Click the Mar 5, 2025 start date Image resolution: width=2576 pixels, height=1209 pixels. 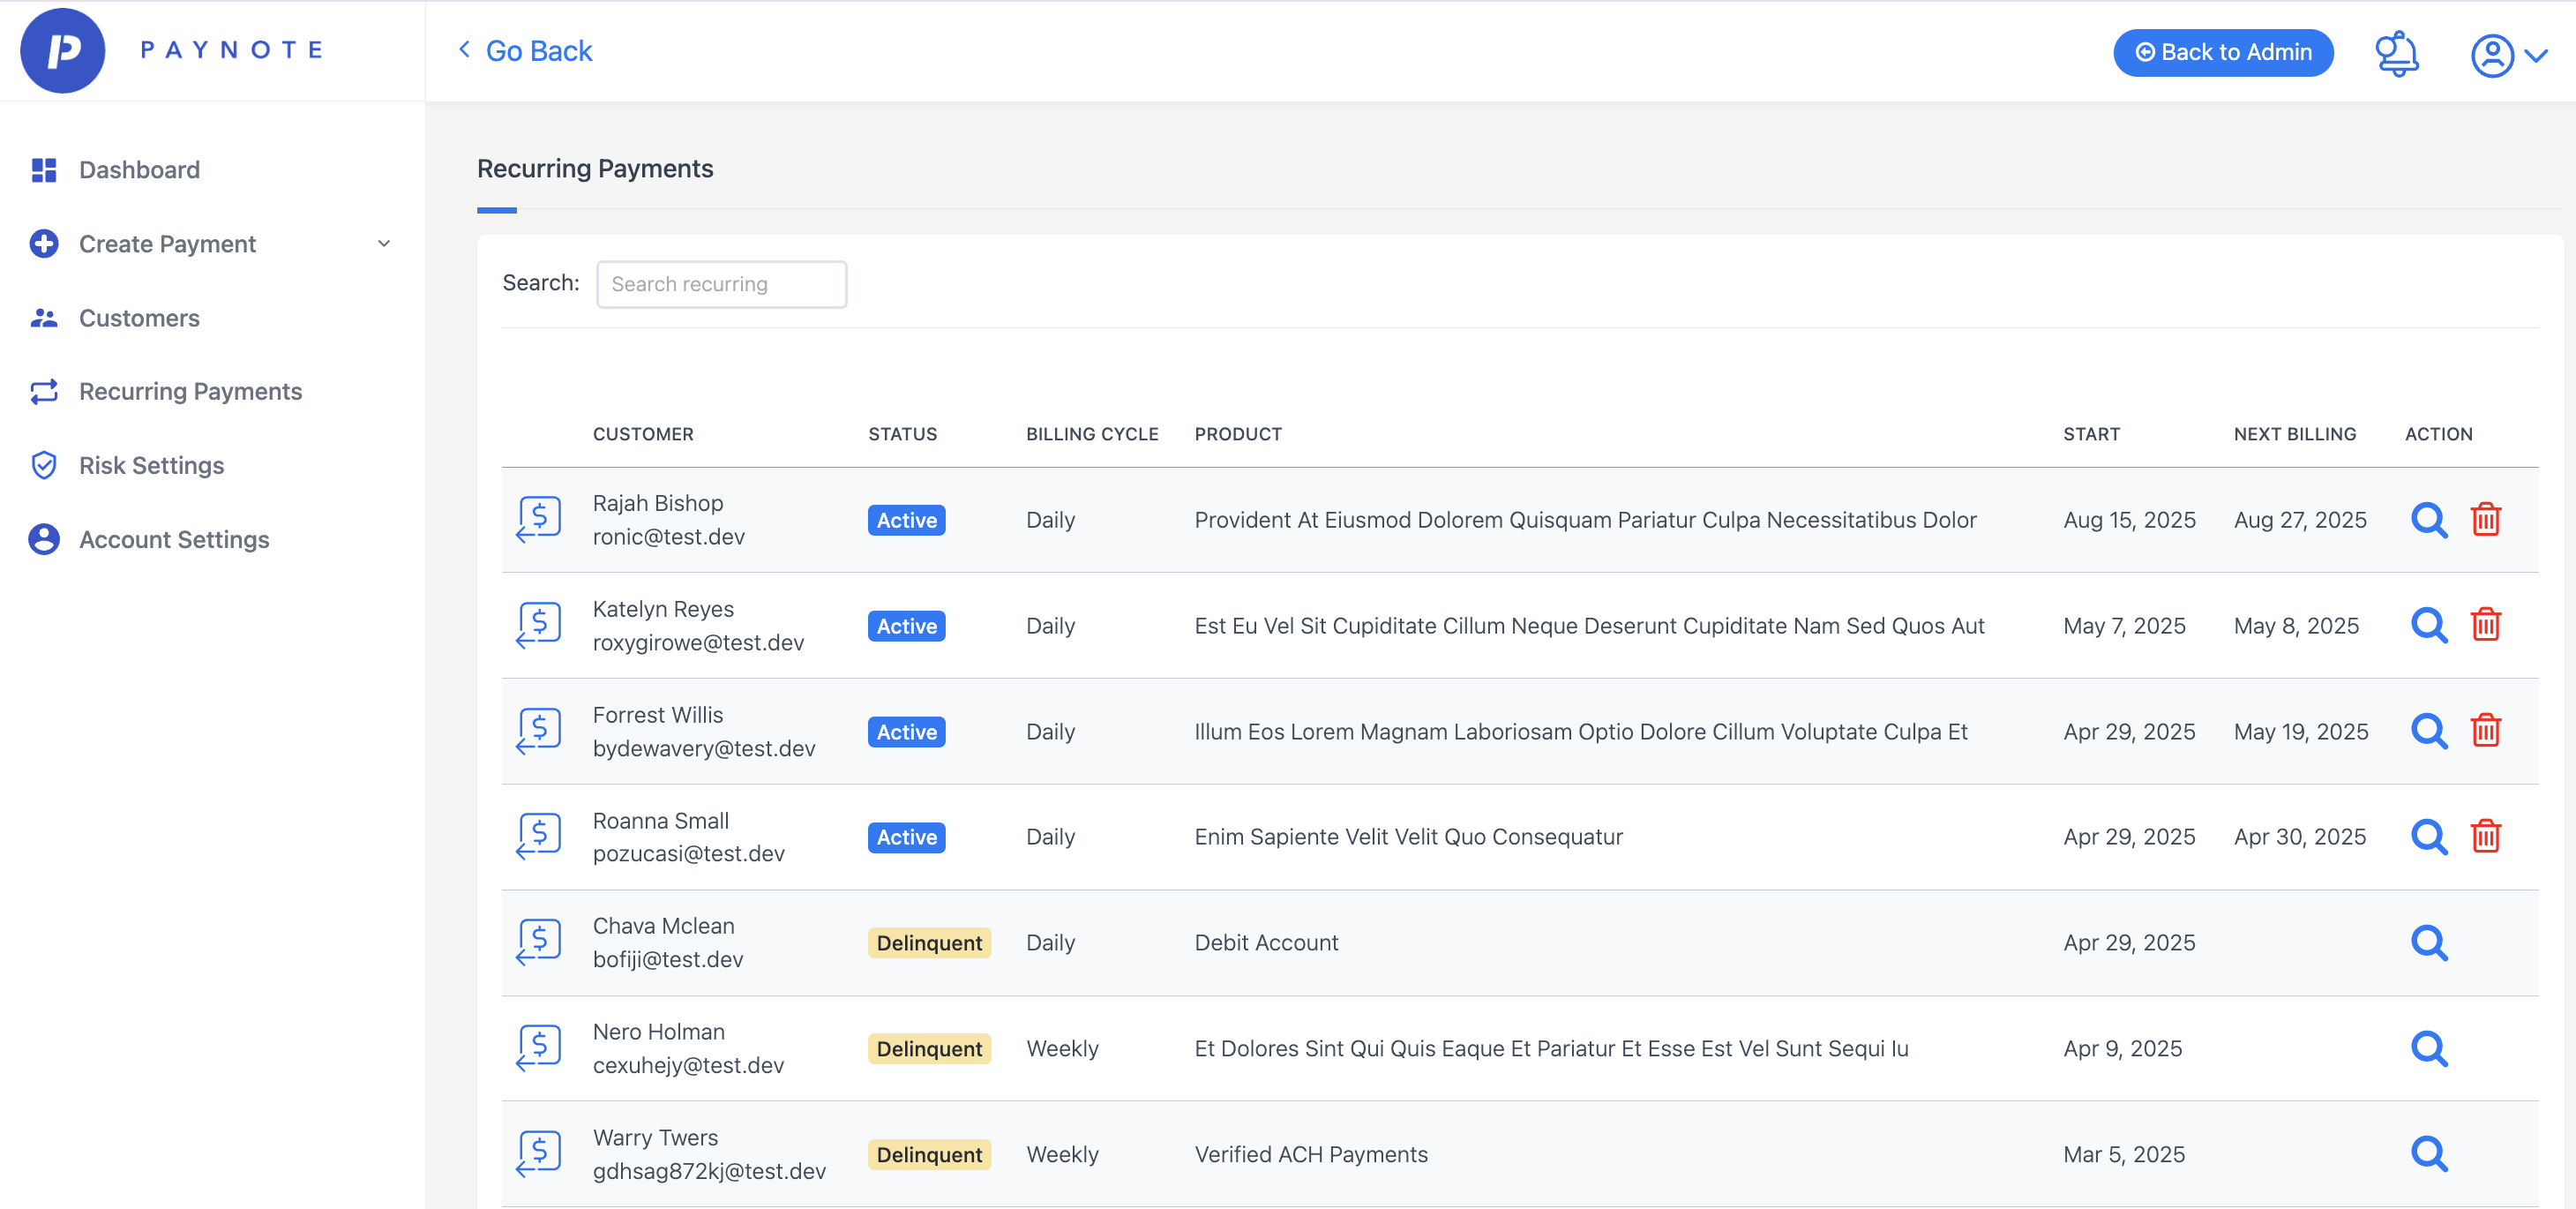2124,1155
